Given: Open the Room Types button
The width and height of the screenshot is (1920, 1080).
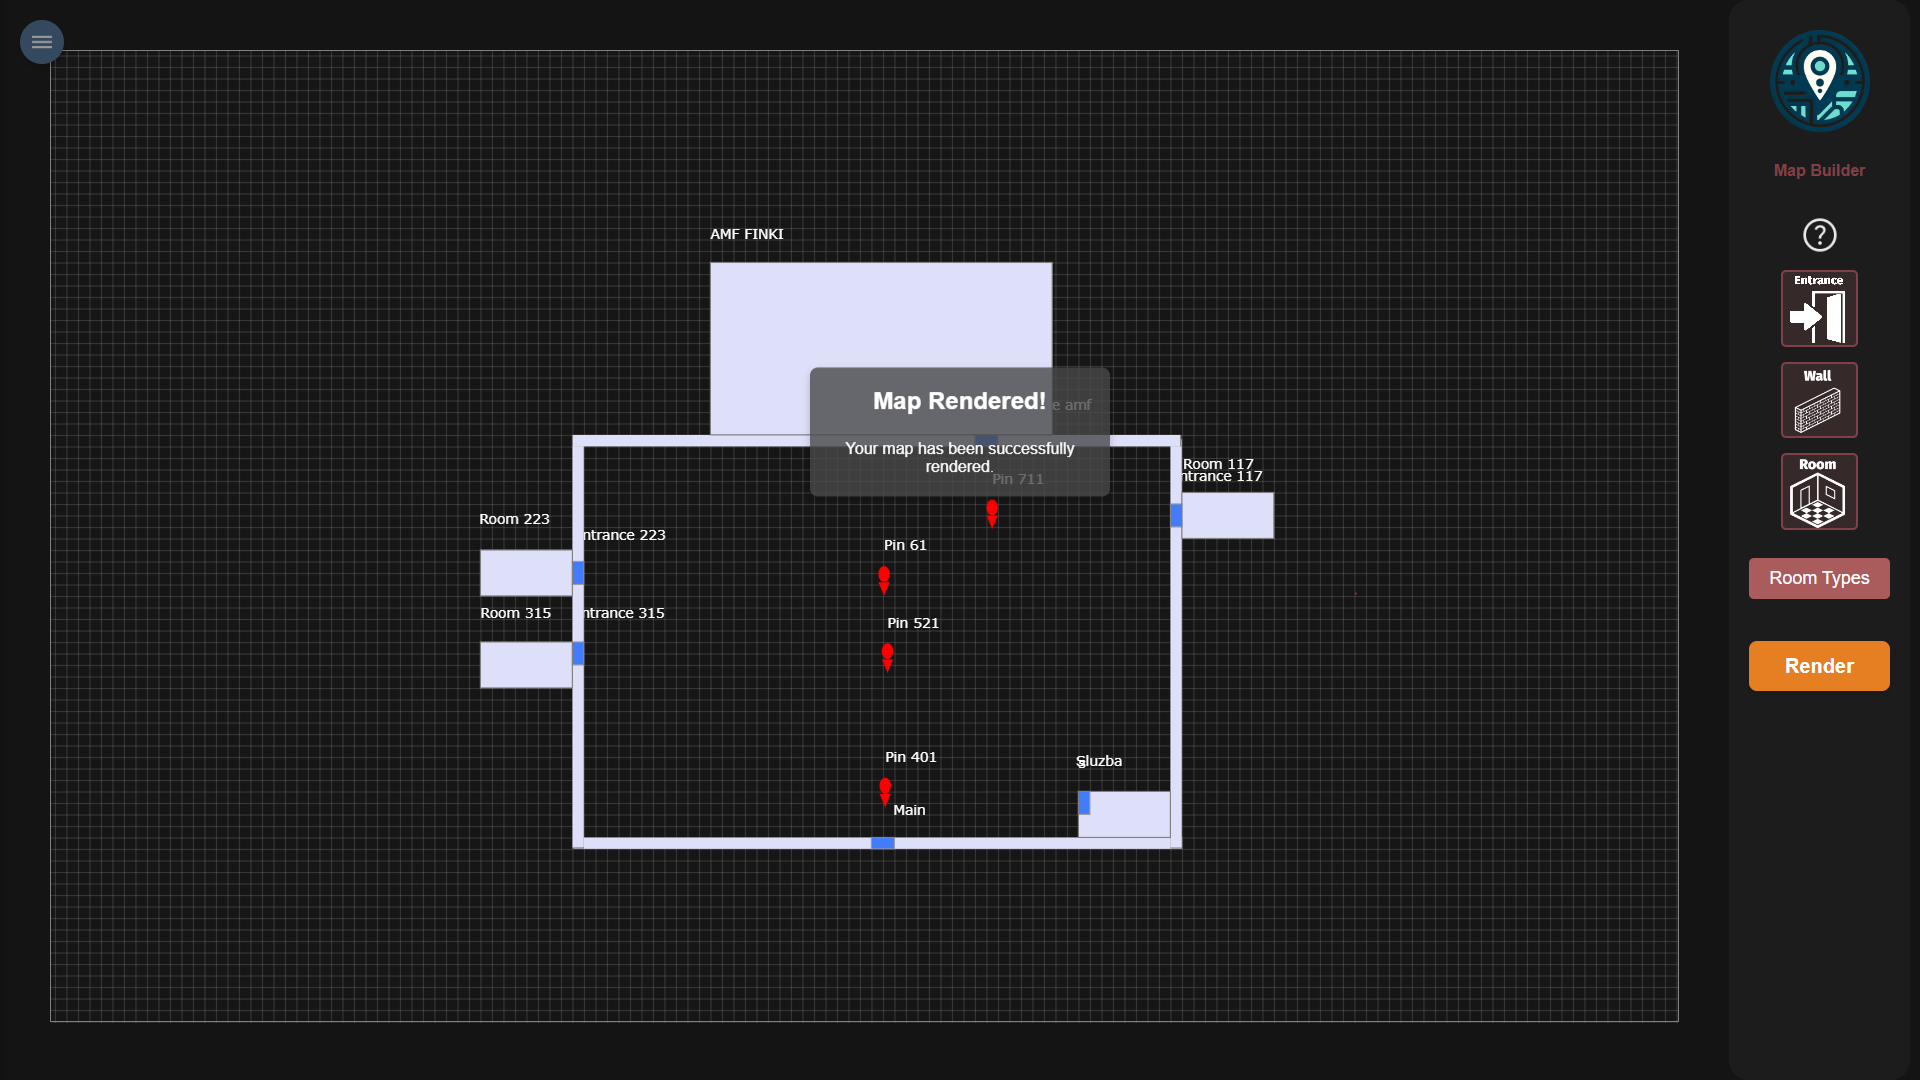Looking at the screenshot, I should (x=1819, y=578).
